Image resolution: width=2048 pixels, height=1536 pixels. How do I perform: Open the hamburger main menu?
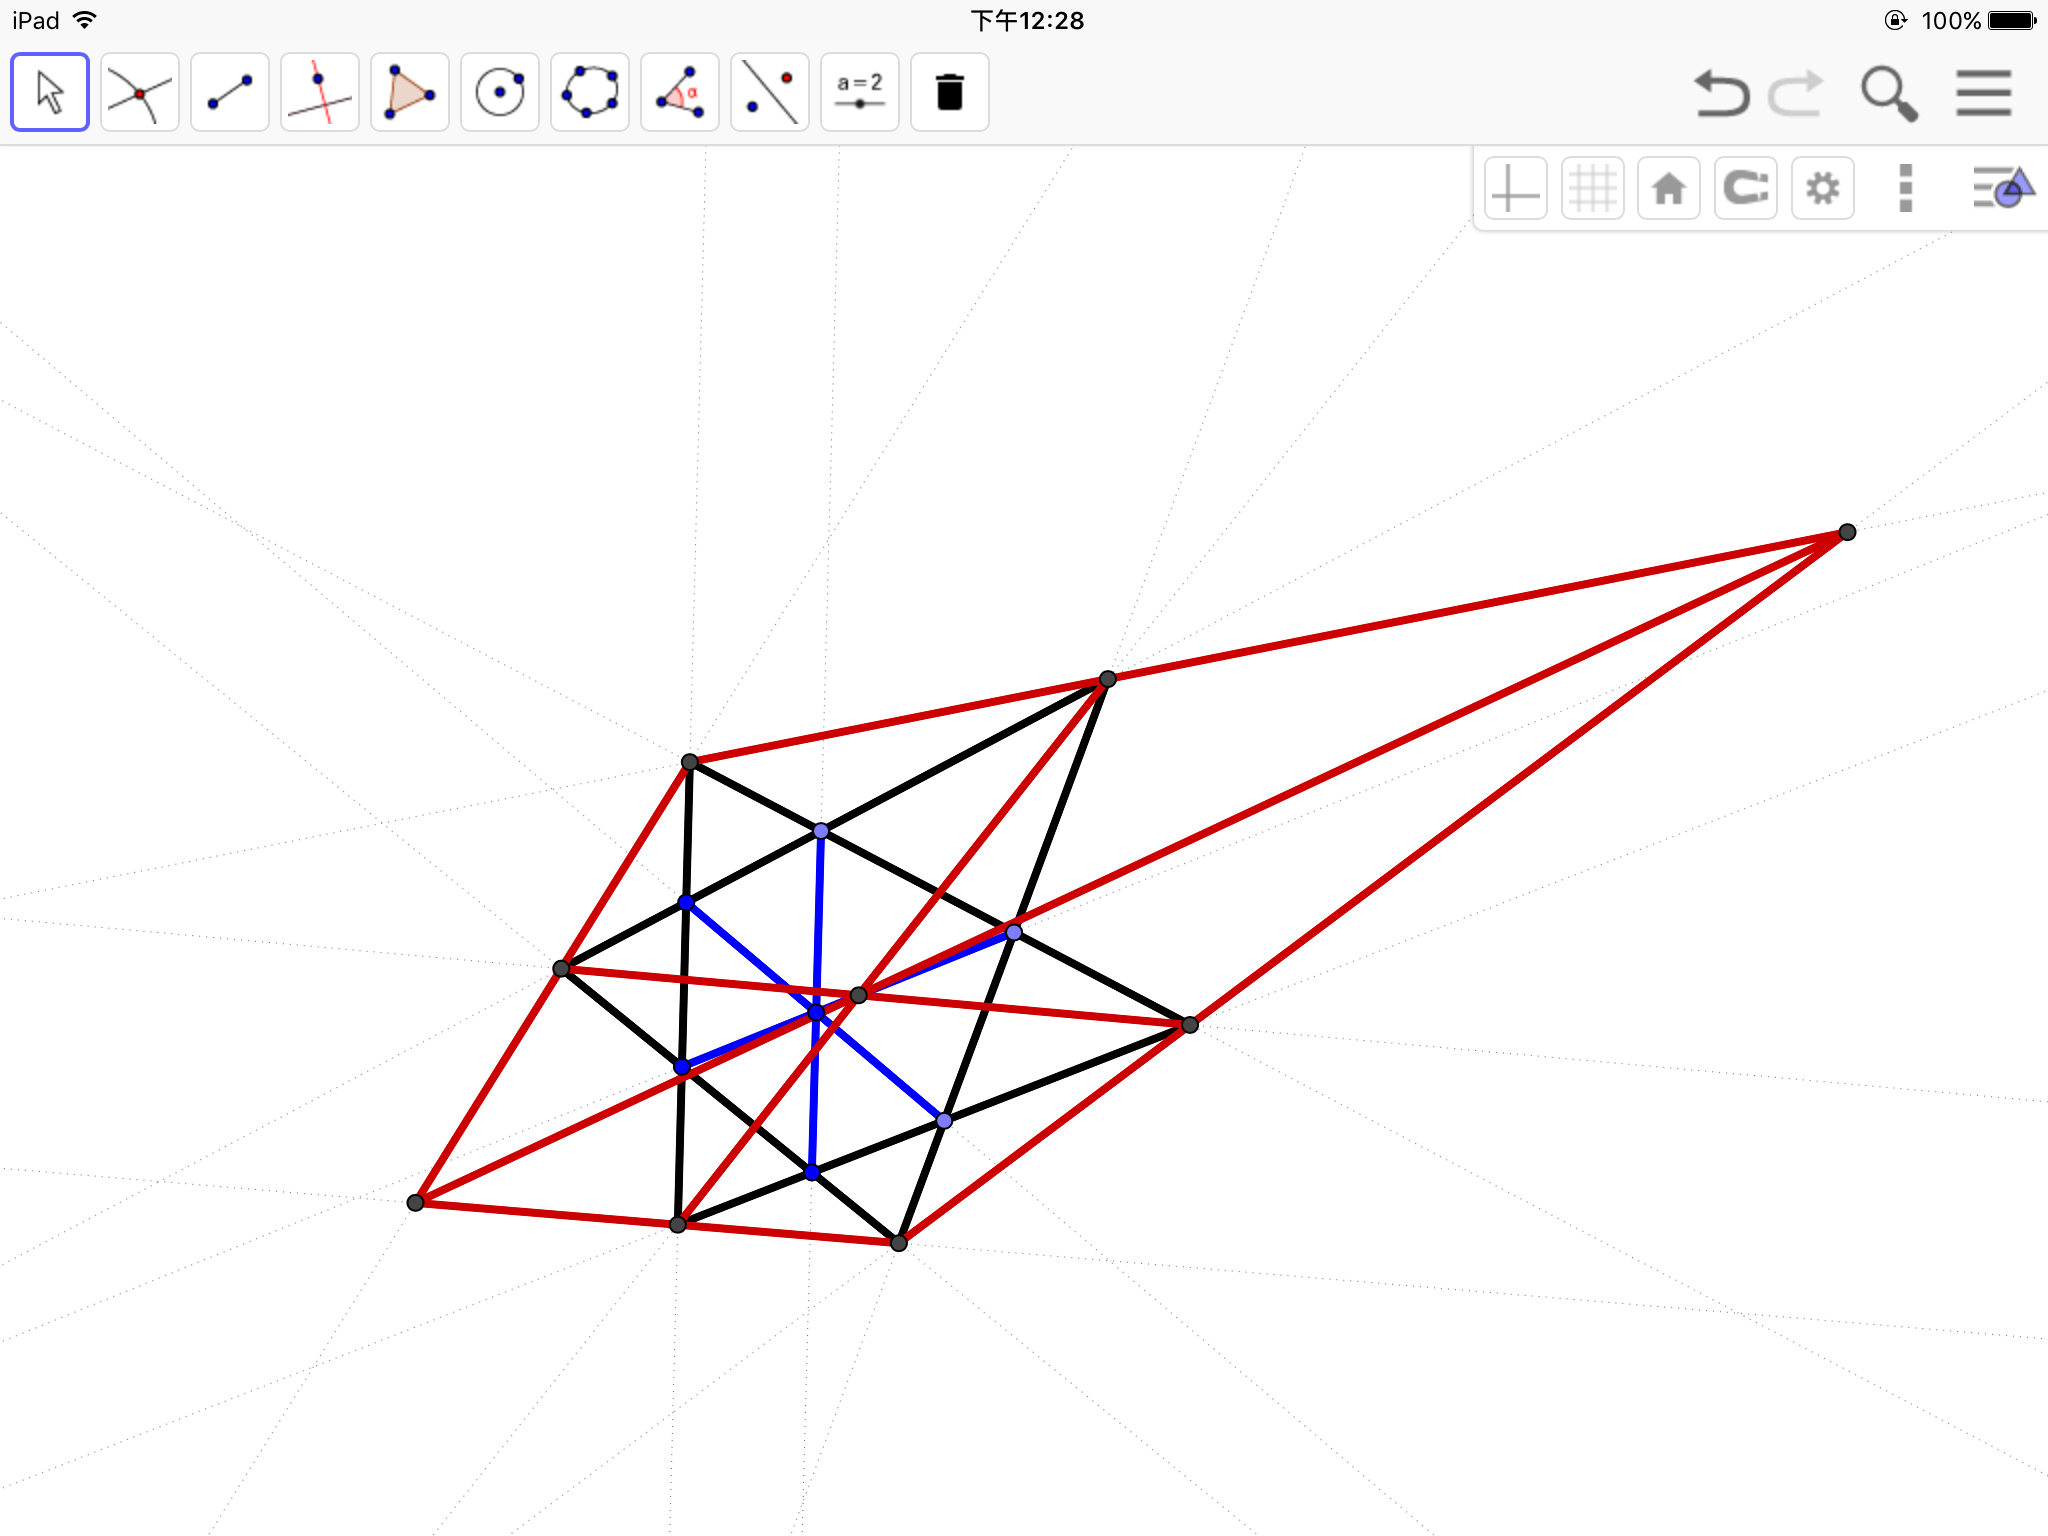(x=1984, y=93)
